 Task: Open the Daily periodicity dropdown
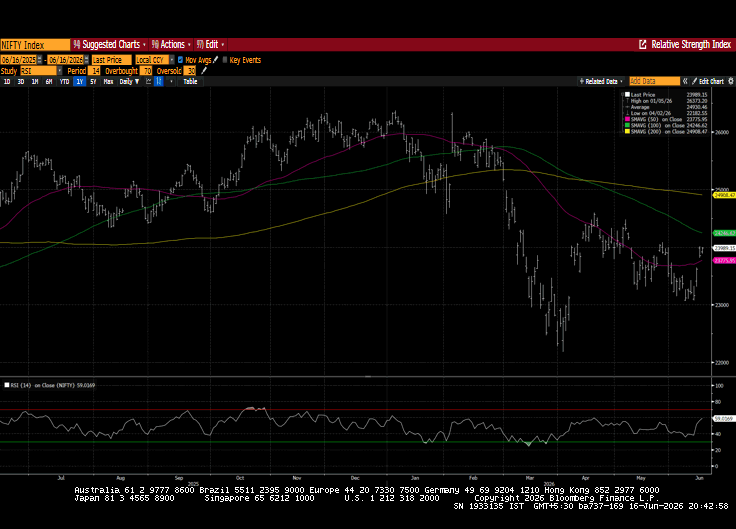(130, 82)
